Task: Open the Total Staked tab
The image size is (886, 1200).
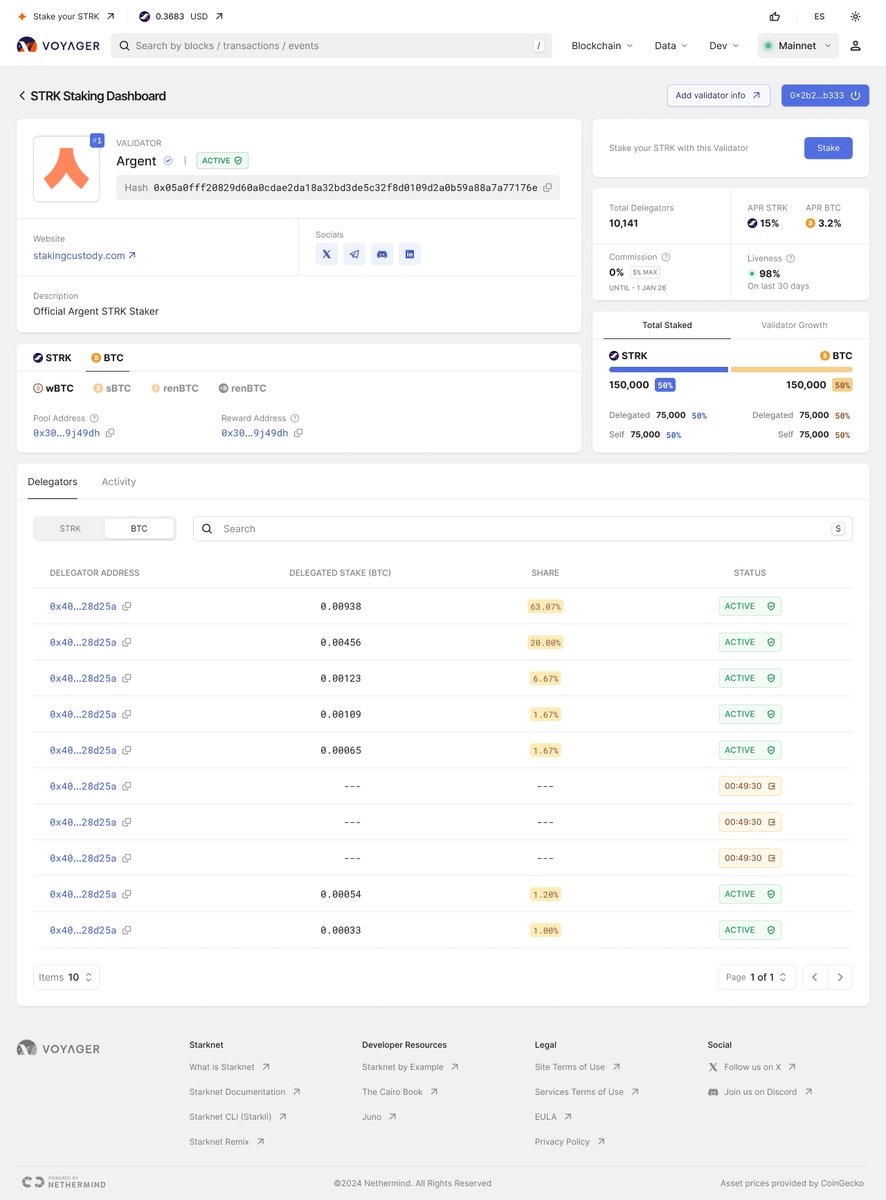Action: (x=667, y=325)
